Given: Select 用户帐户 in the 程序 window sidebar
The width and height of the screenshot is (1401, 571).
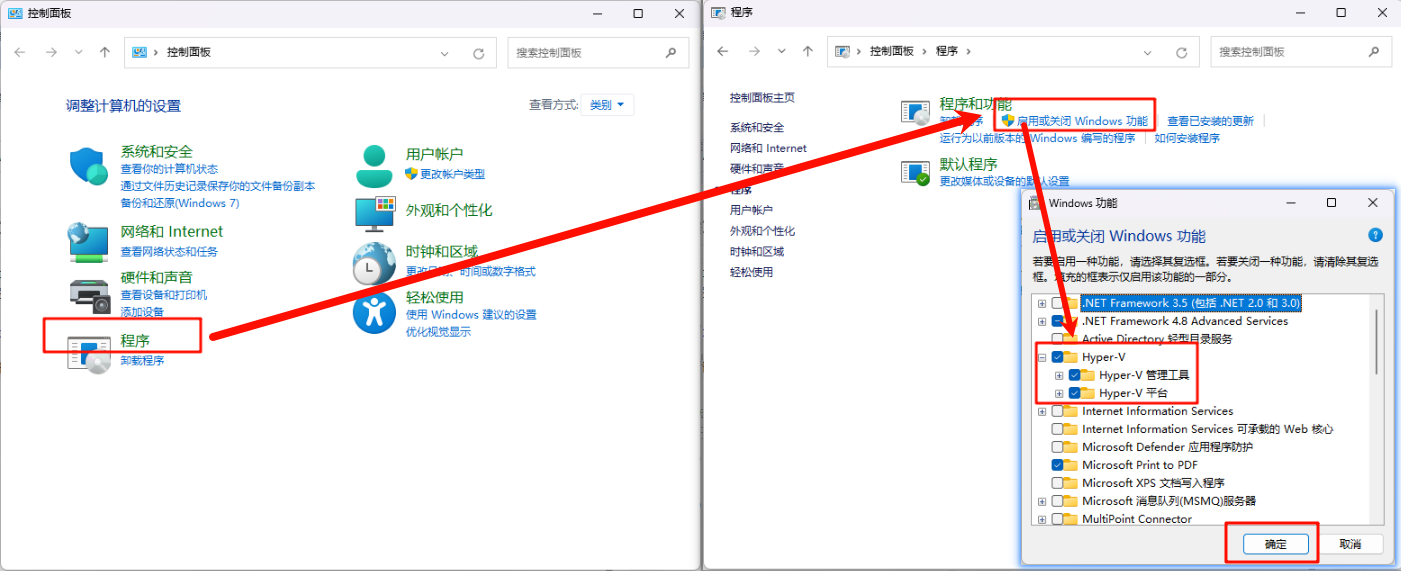Looking at the screenshot, I should coord(751,210).
